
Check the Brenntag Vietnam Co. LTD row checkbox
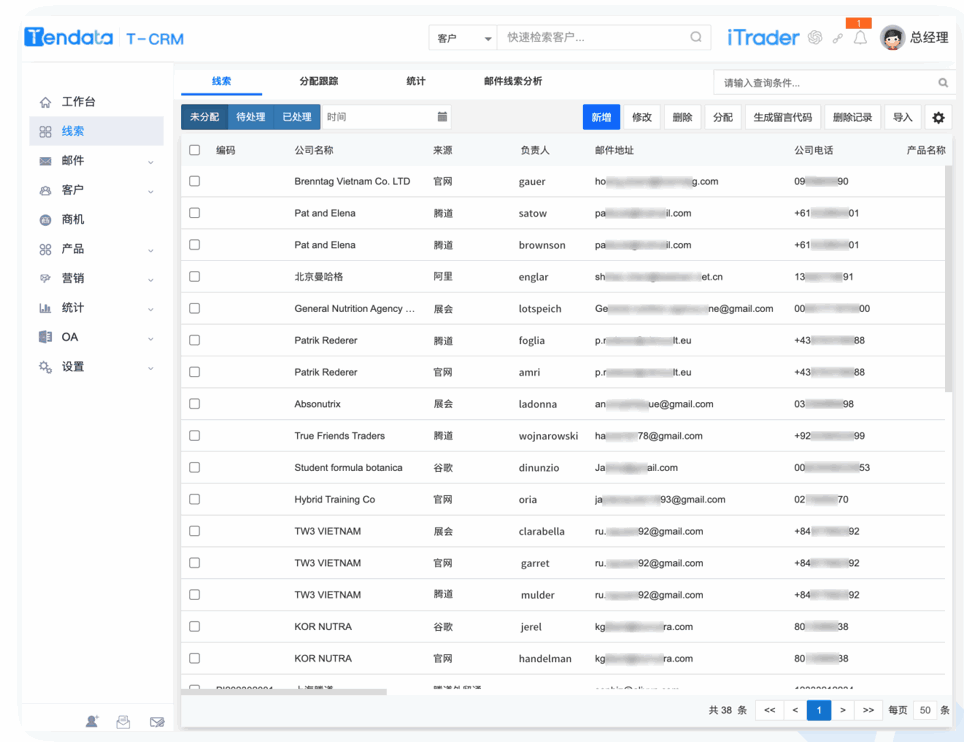click(194, 181)
